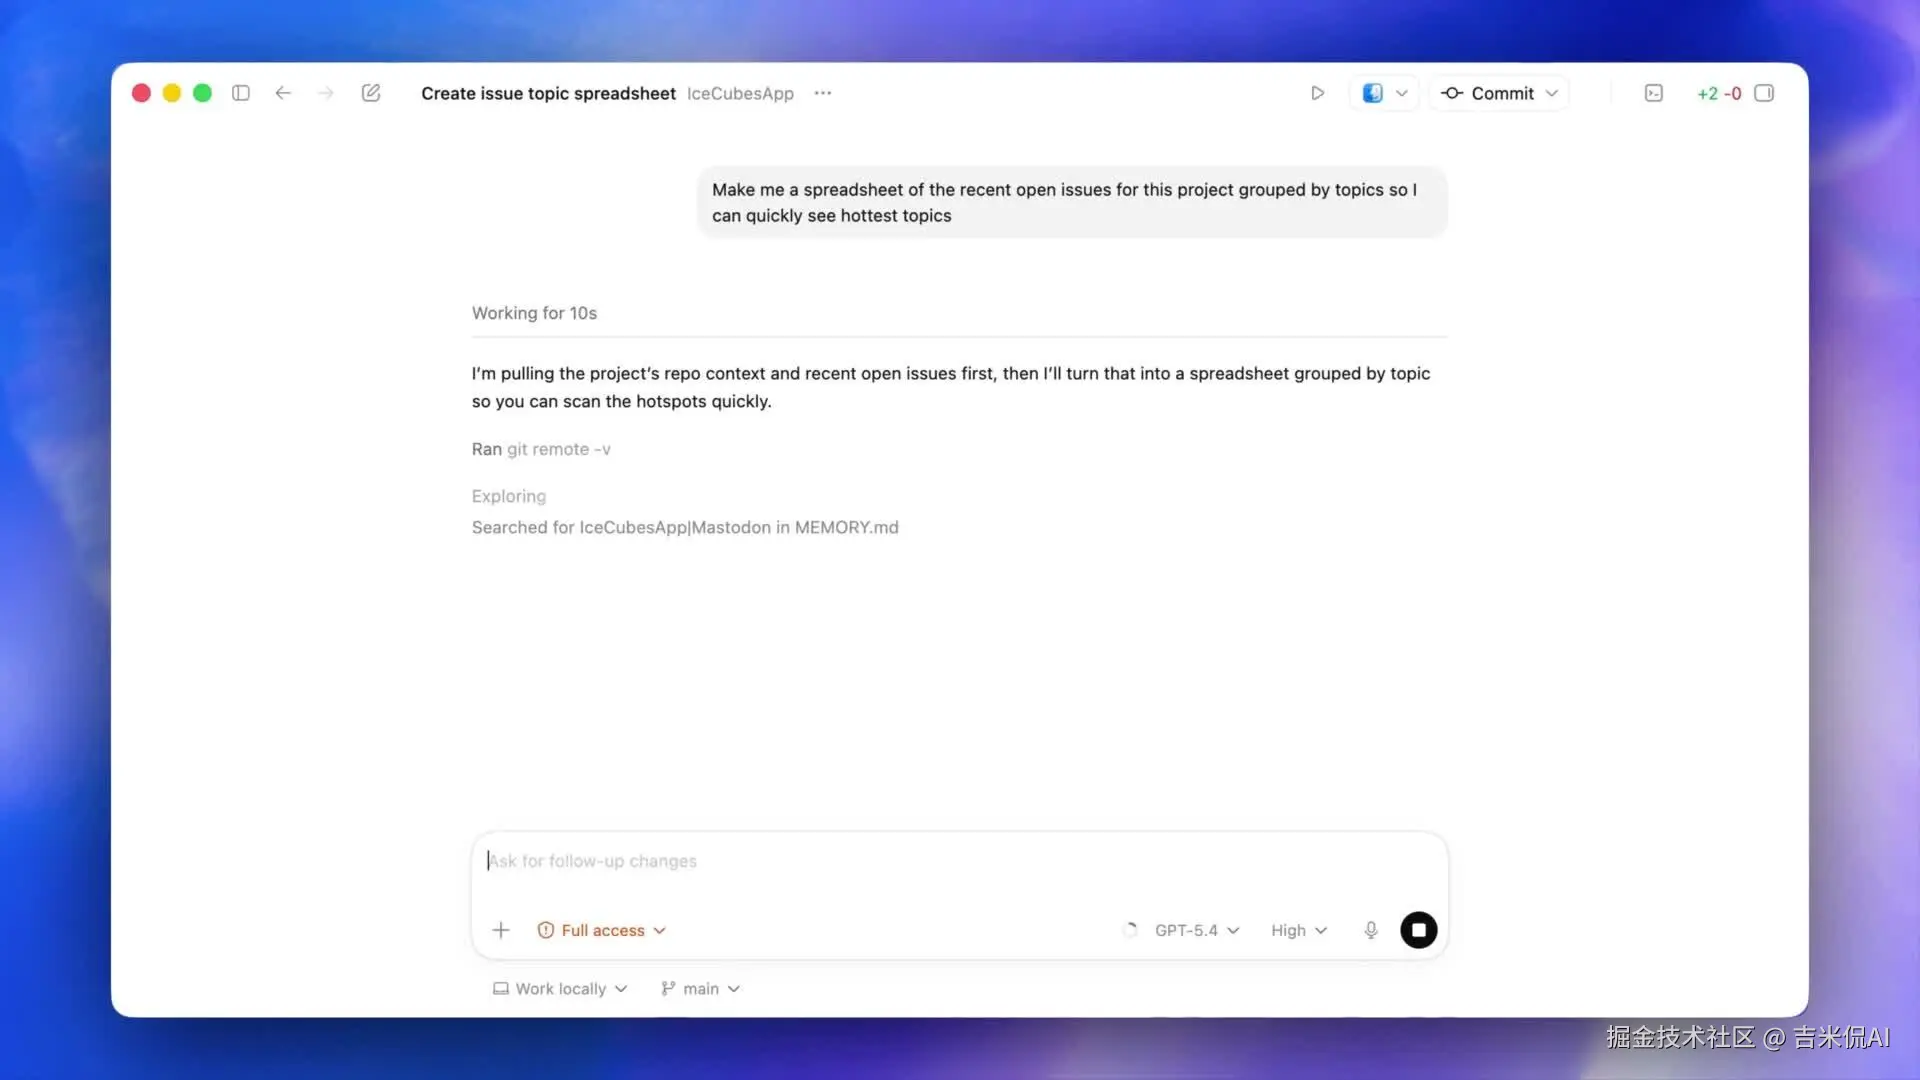Screen dimensions: 1920x1080
Task: Stop the running task
Action: pos(1418,930)
